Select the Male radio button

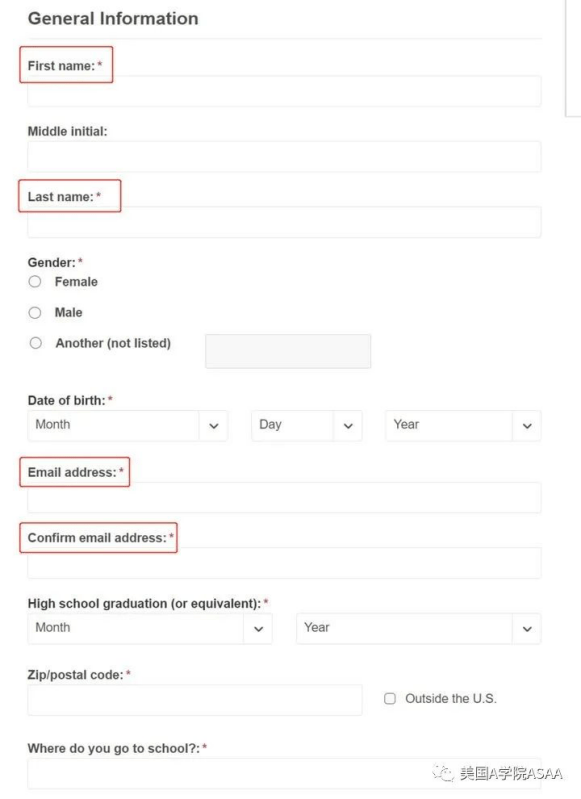point(35,312)
